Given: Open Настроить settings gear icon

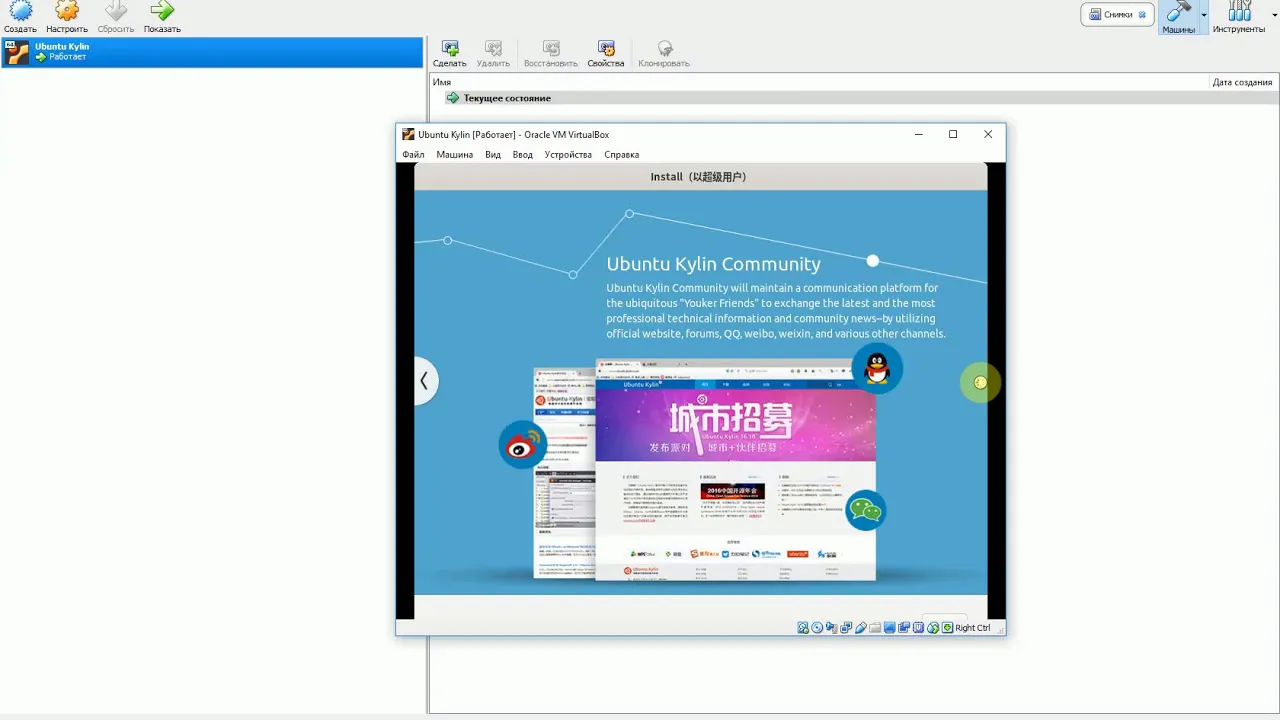Looking at the screenshot, I should click(67, 11).
